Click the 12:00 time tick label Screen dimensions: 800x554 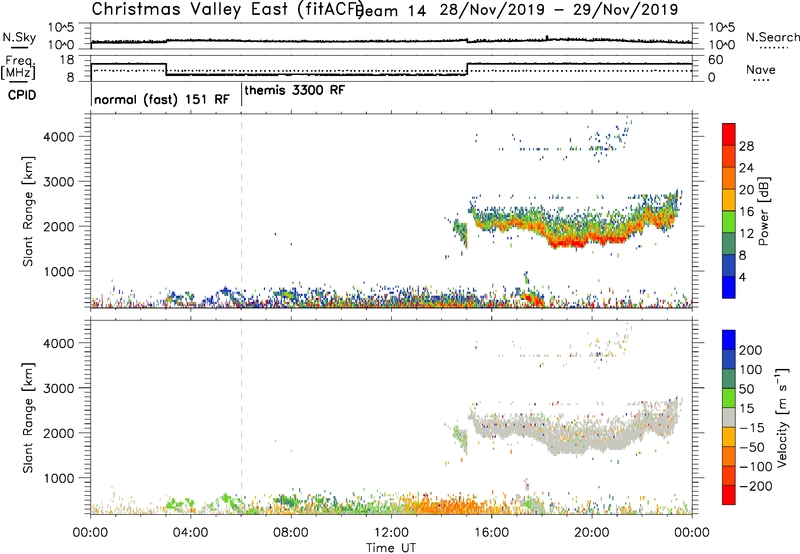tap(391, 533)
